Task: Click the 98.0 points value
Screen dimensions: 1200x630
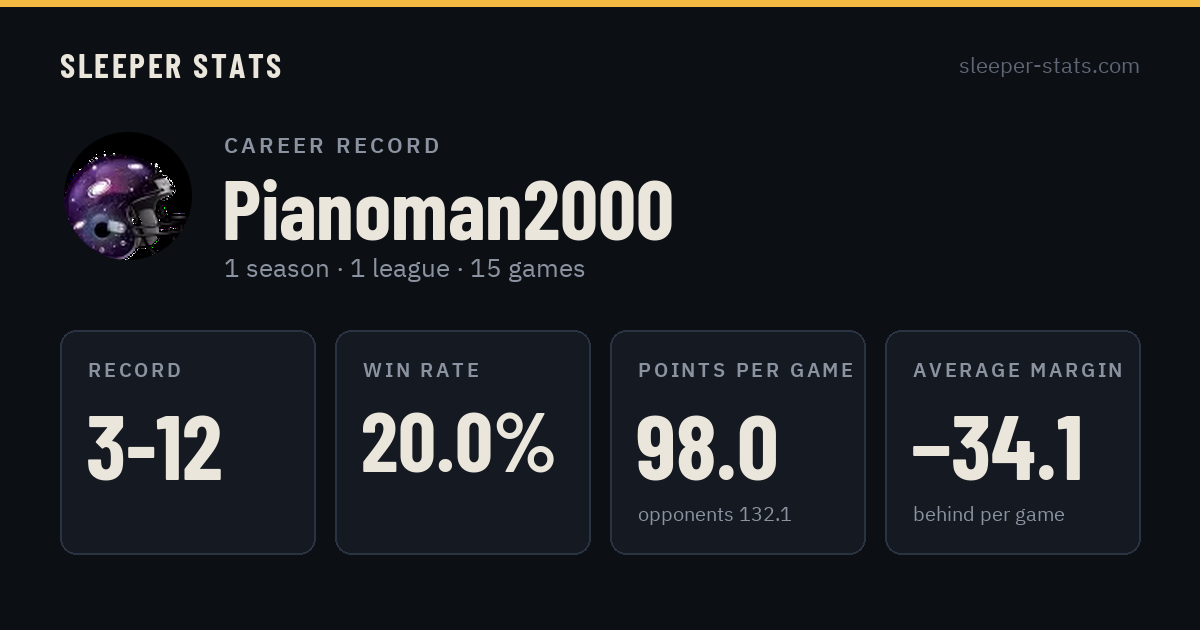Action: (707, 449)
